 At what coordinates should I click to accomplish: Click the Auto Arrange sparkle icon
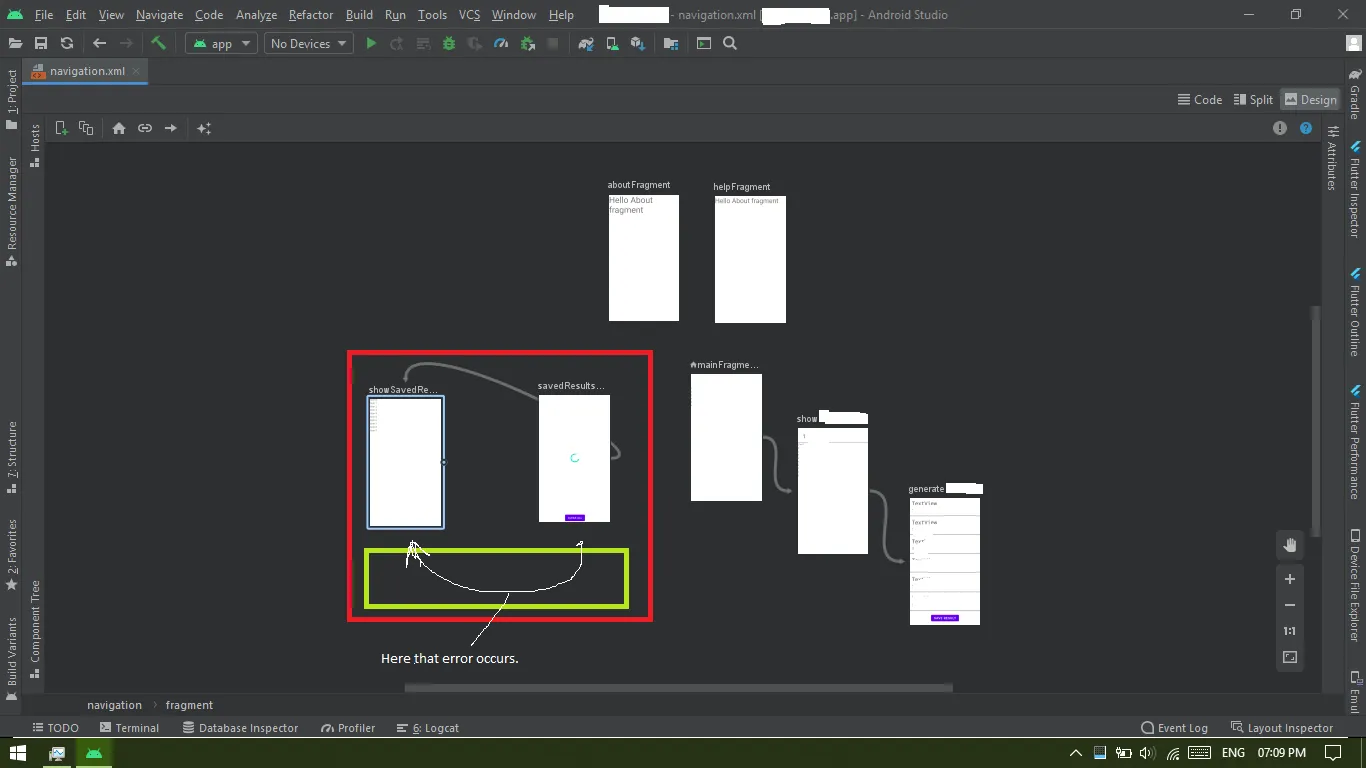[204, 128]
